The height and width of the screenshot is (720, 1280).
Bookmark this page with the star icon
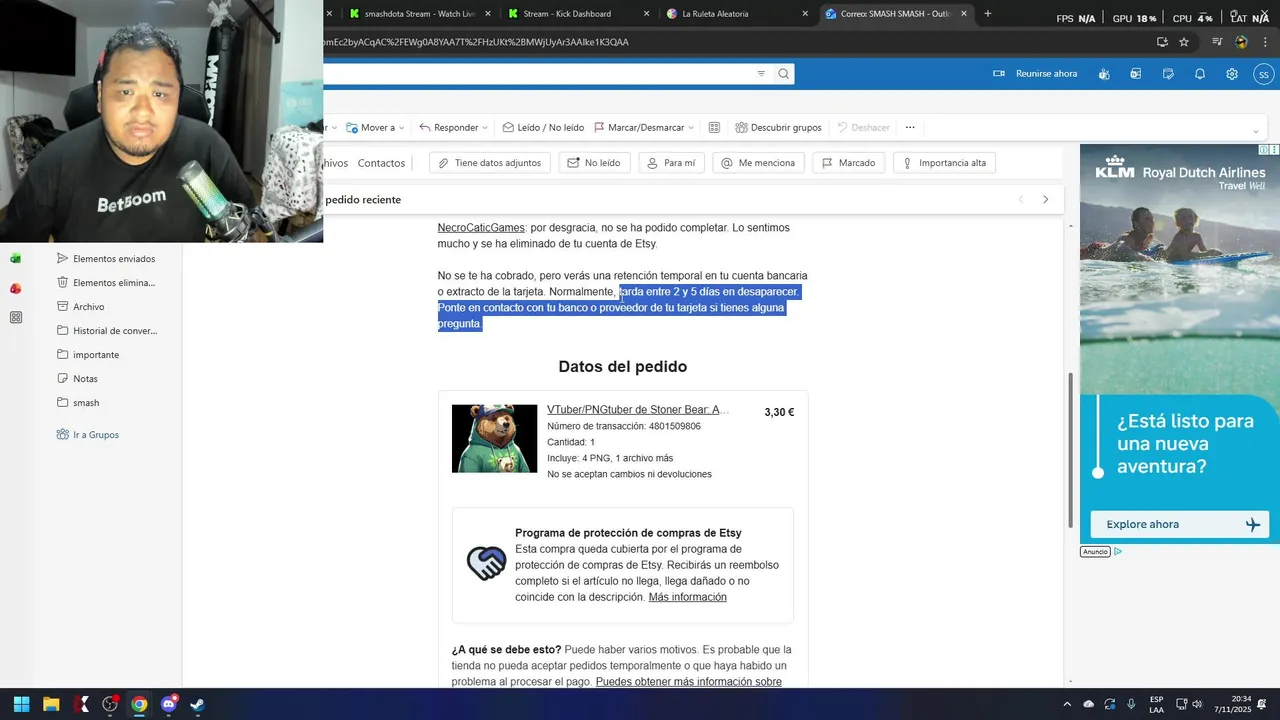tap(1184, 42)
